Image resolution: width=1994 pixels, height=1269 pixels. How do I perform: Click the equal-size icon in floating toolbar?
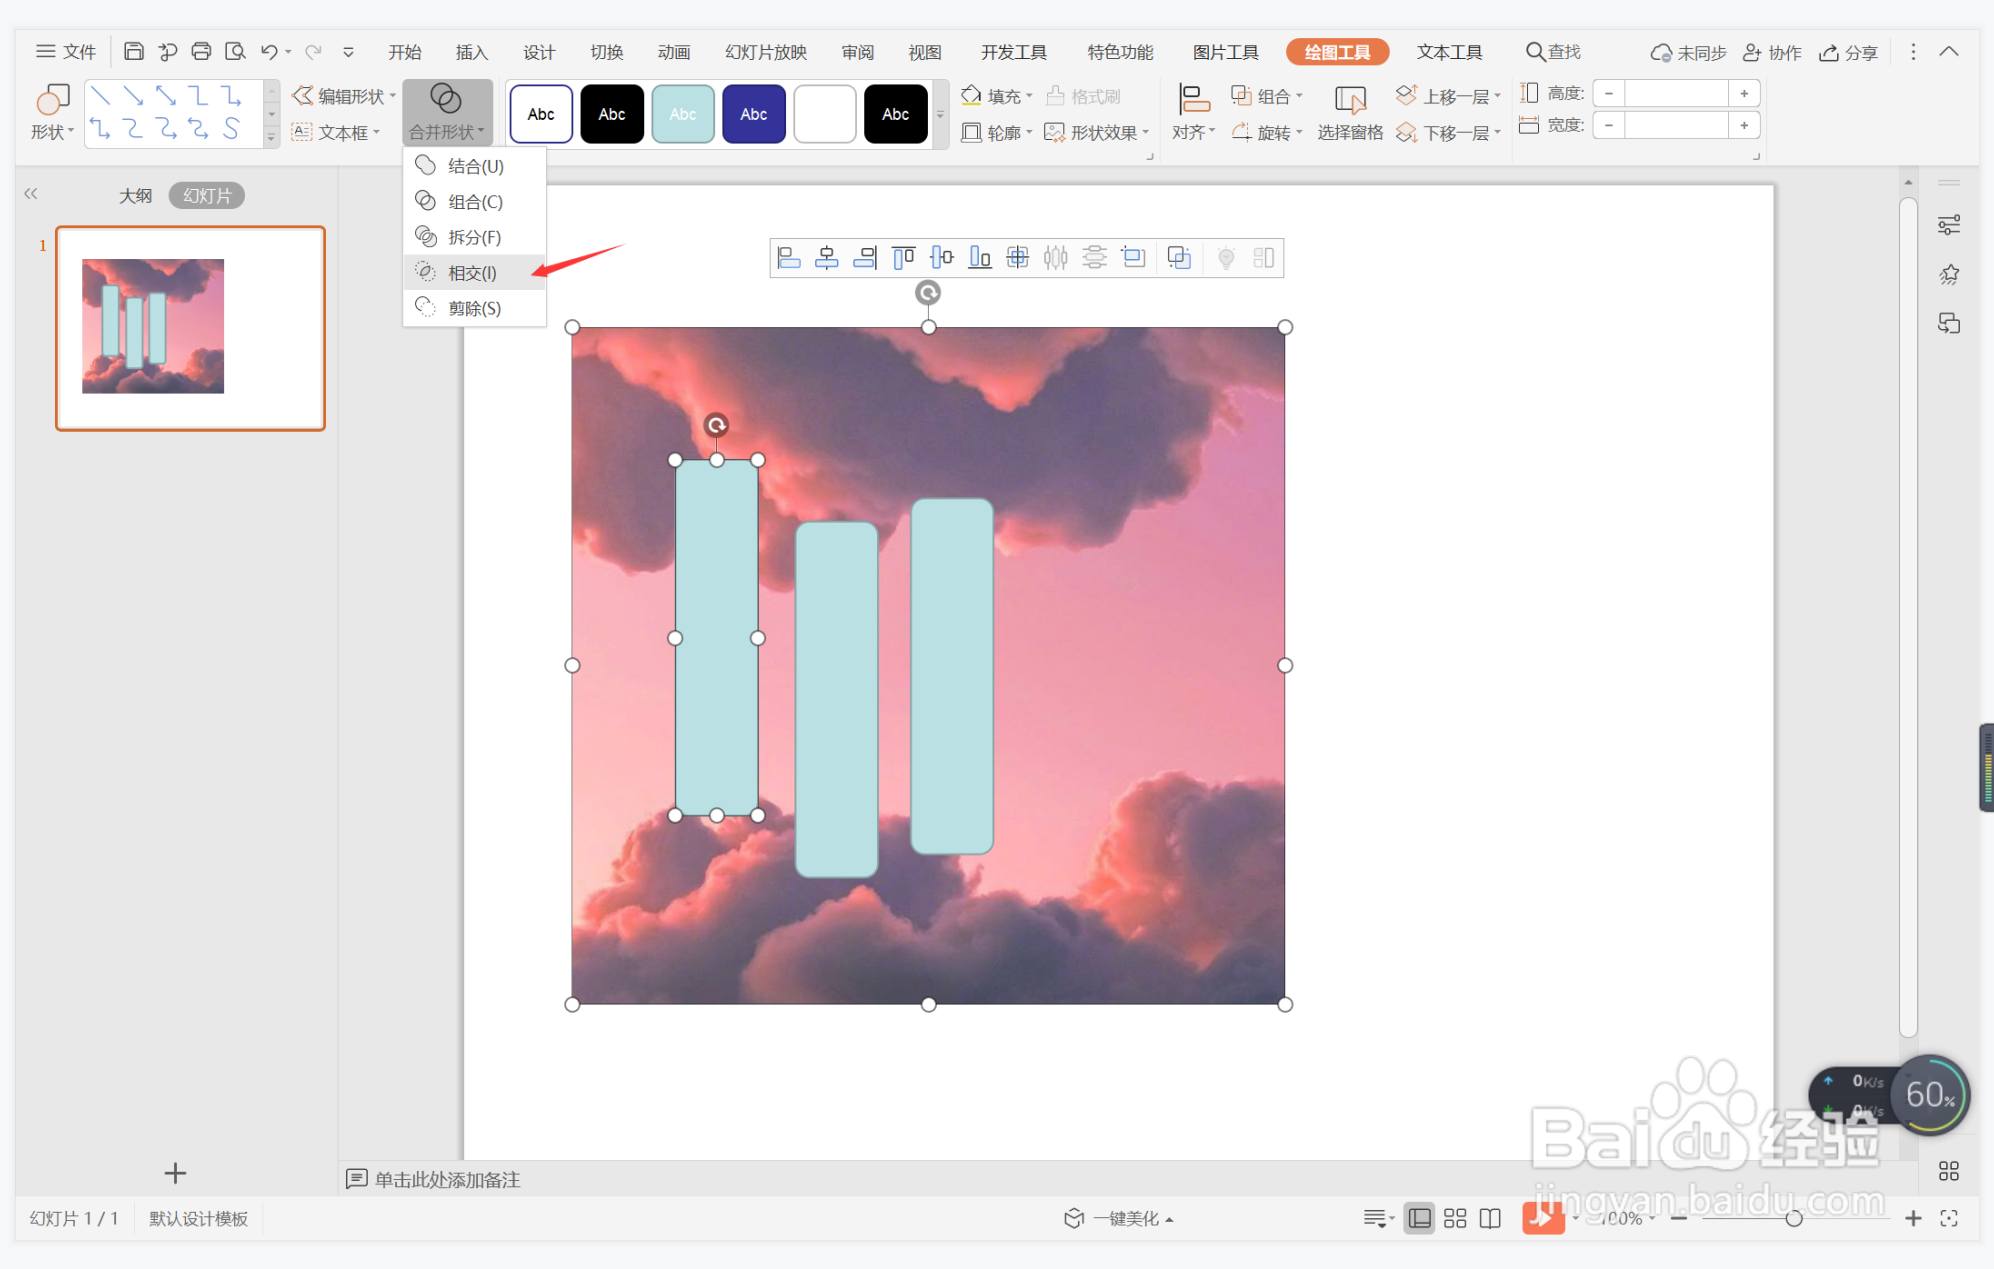click(1133, 258)
